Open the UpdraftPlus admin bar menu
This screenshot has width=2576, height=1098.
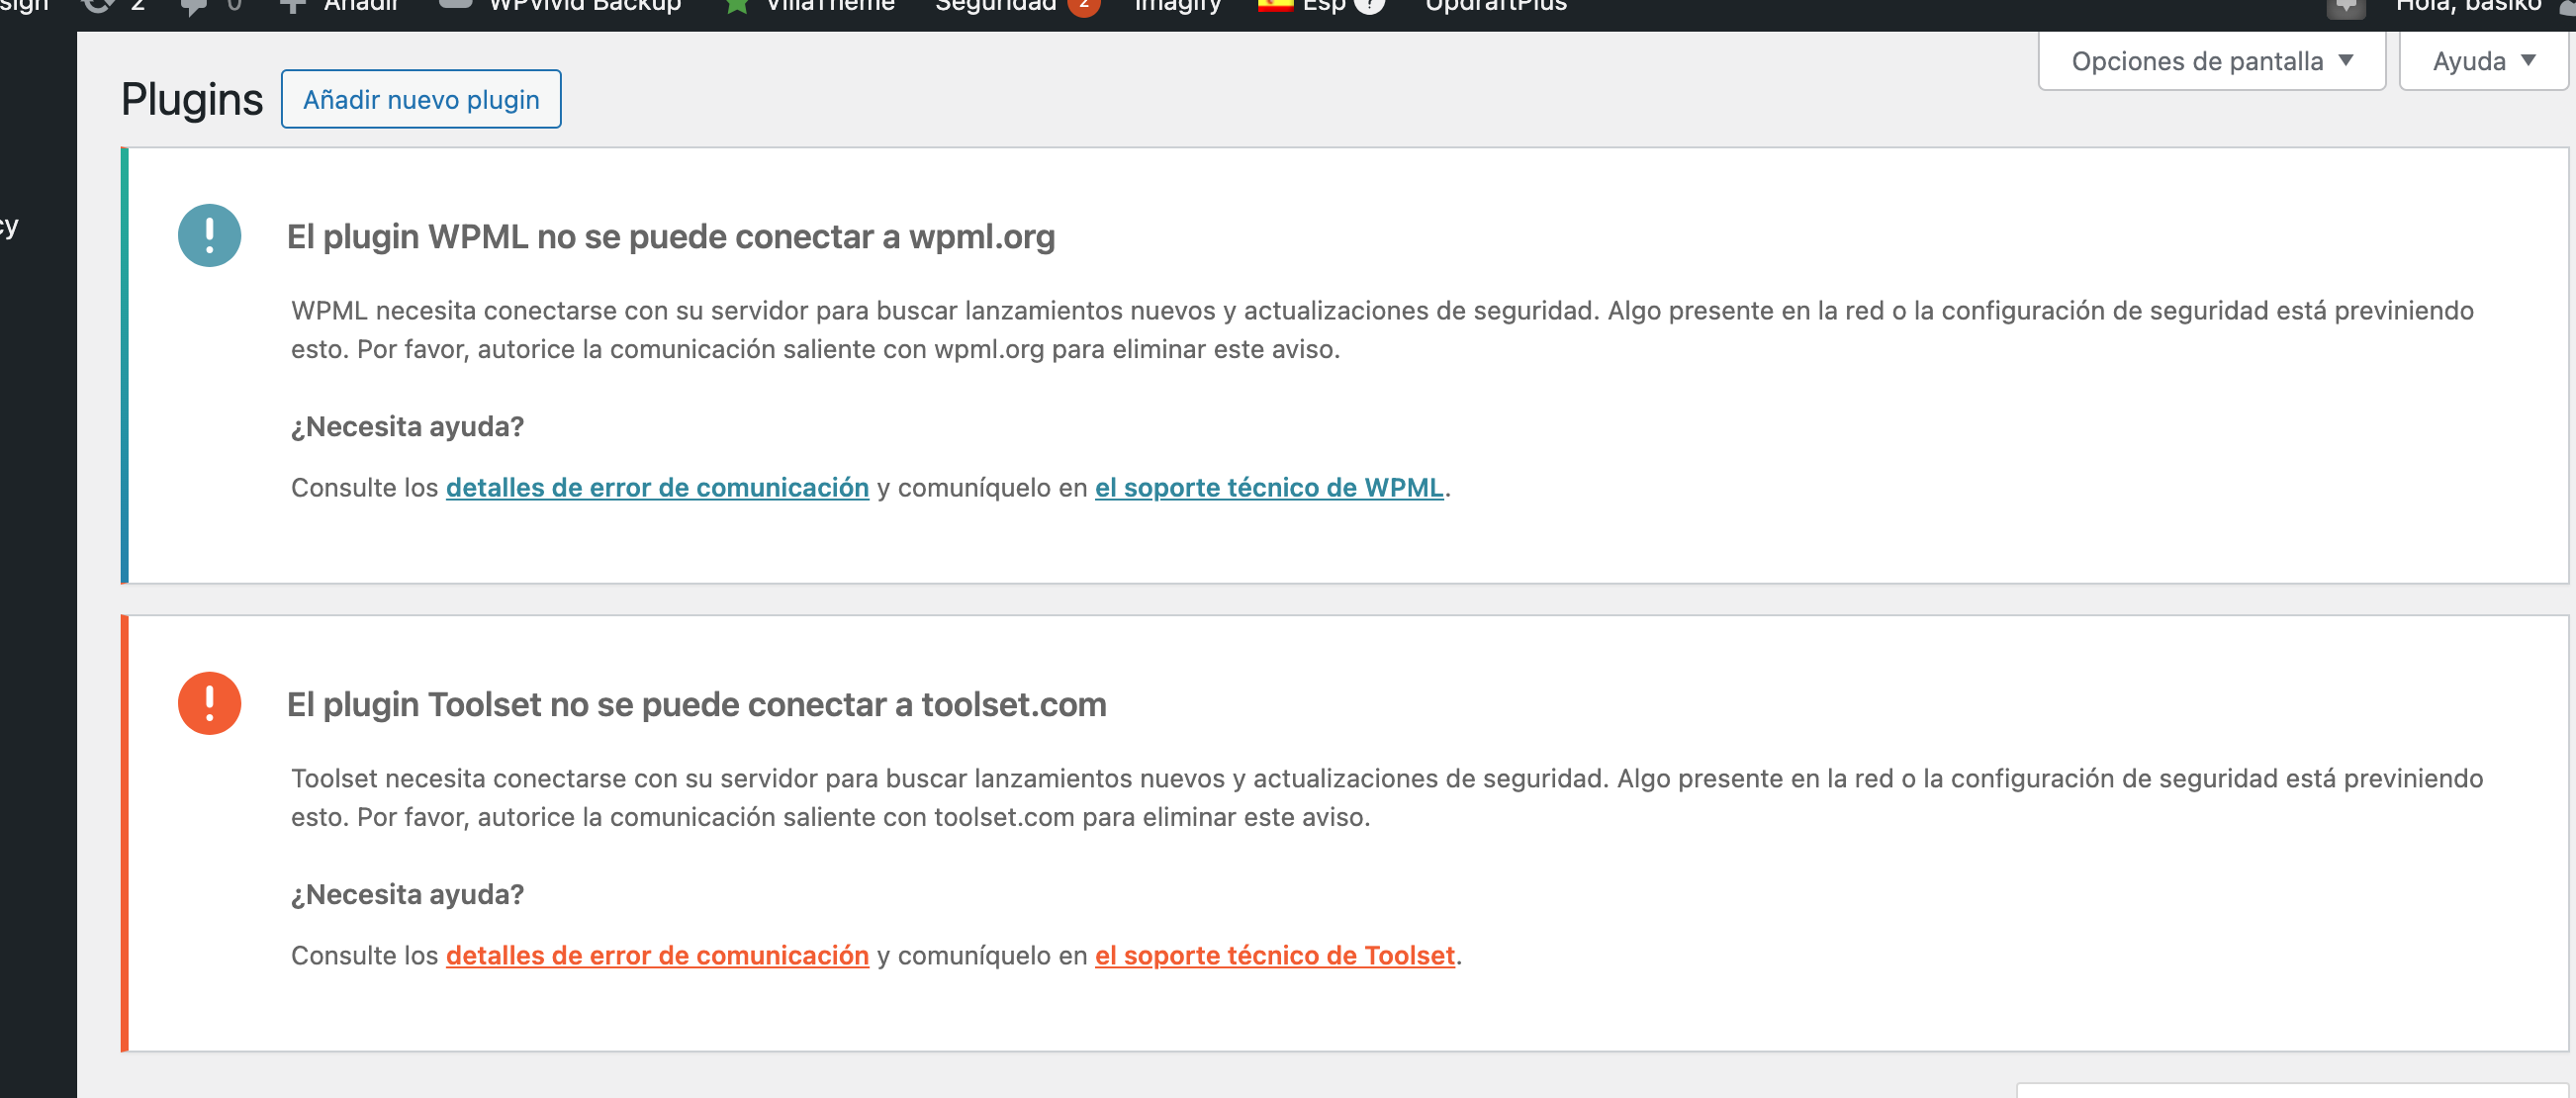pyautogui.click(x=1495, y=6)
